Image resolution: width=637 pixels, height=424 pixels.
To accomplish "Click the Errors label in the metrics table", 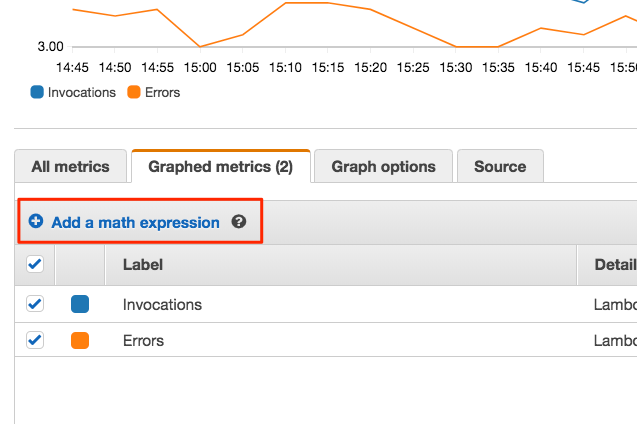I will point(143,341).
